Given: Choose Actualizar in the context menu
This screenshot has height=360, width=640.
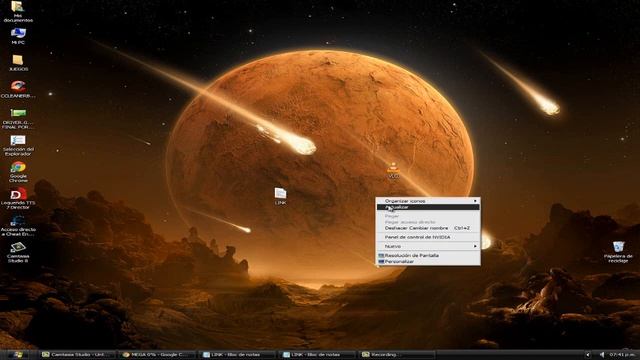Looking at the screenshot, I should pyautogui.click(x=428, y=207).
